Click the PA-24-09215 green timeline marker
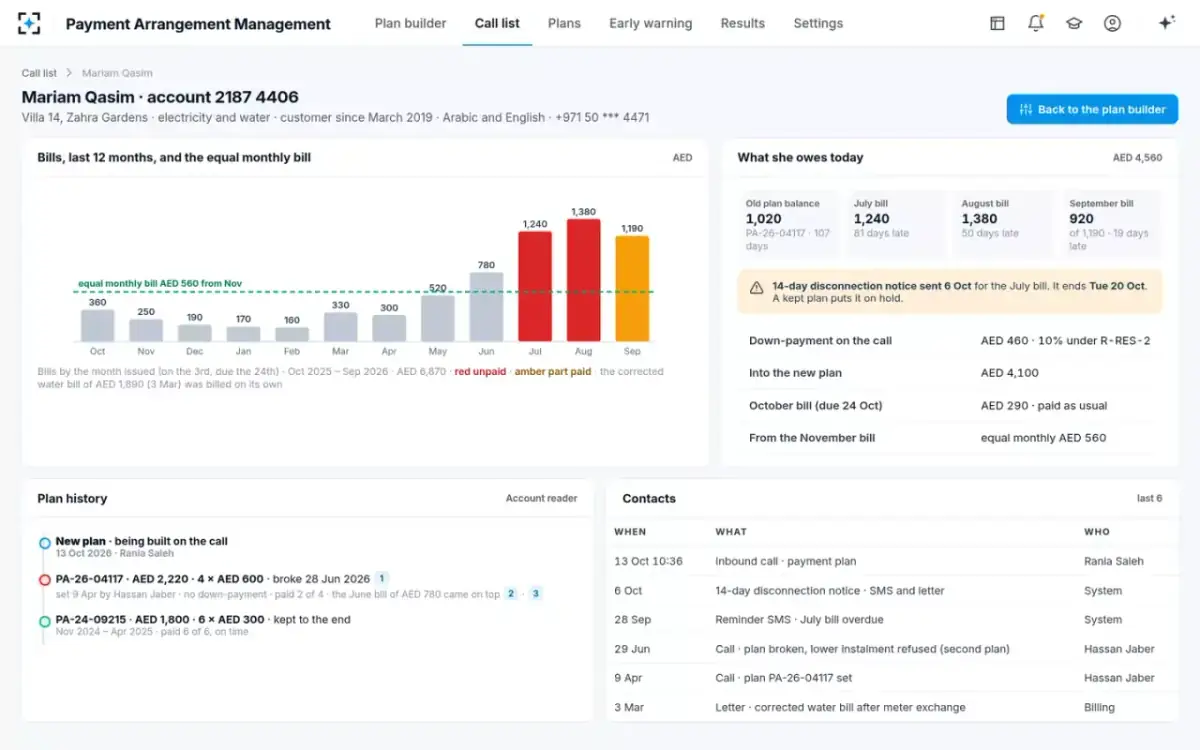Image resolution: width=1200 pixels, height=750 pixels. click(x=44, y=622)
